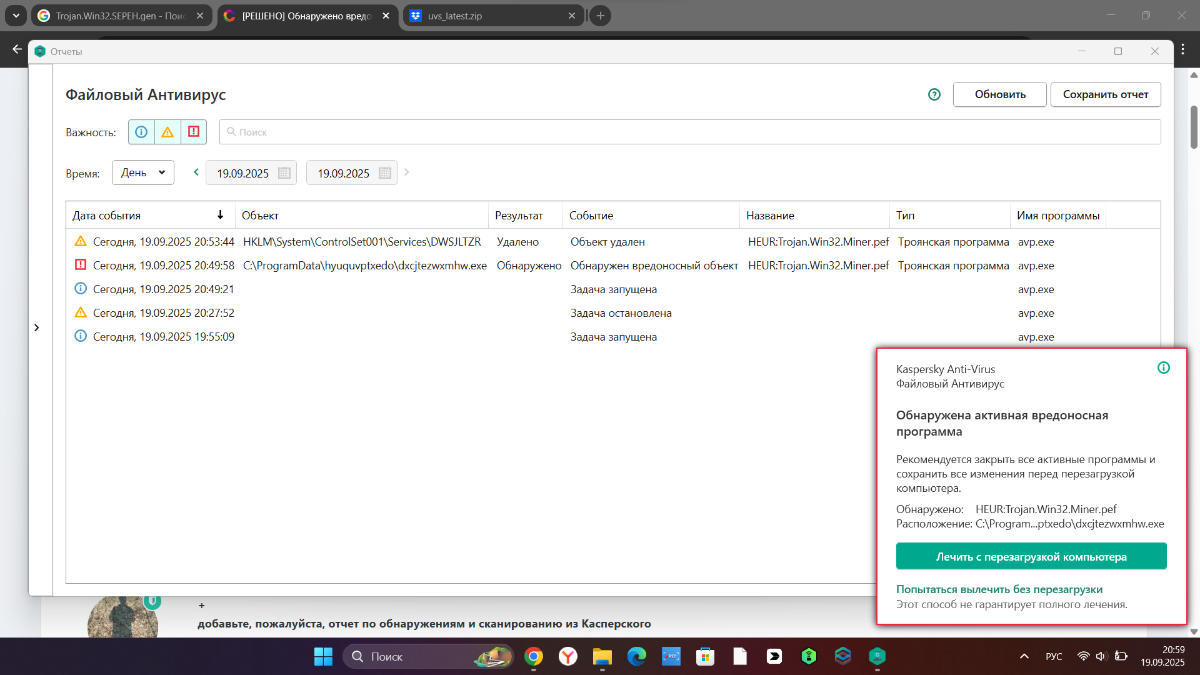Viewport: 1200px width, 675px height.
Task: Click the Сохранить отчет button
Action: [1106, 94]
